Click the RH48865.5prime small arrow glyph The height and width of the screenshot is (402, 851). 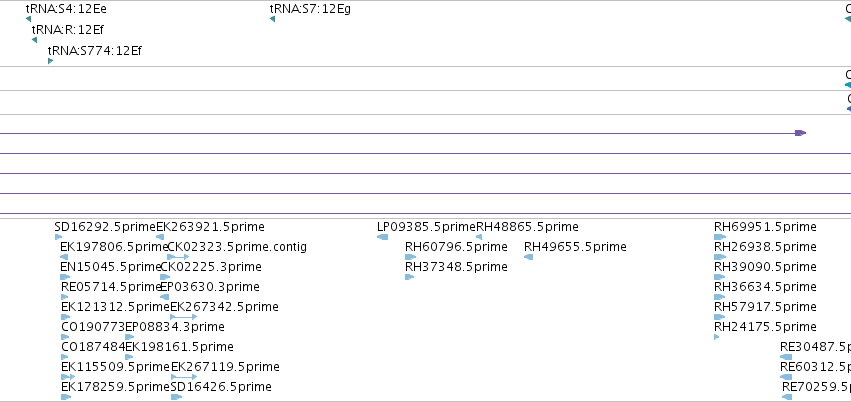[479, 237]
